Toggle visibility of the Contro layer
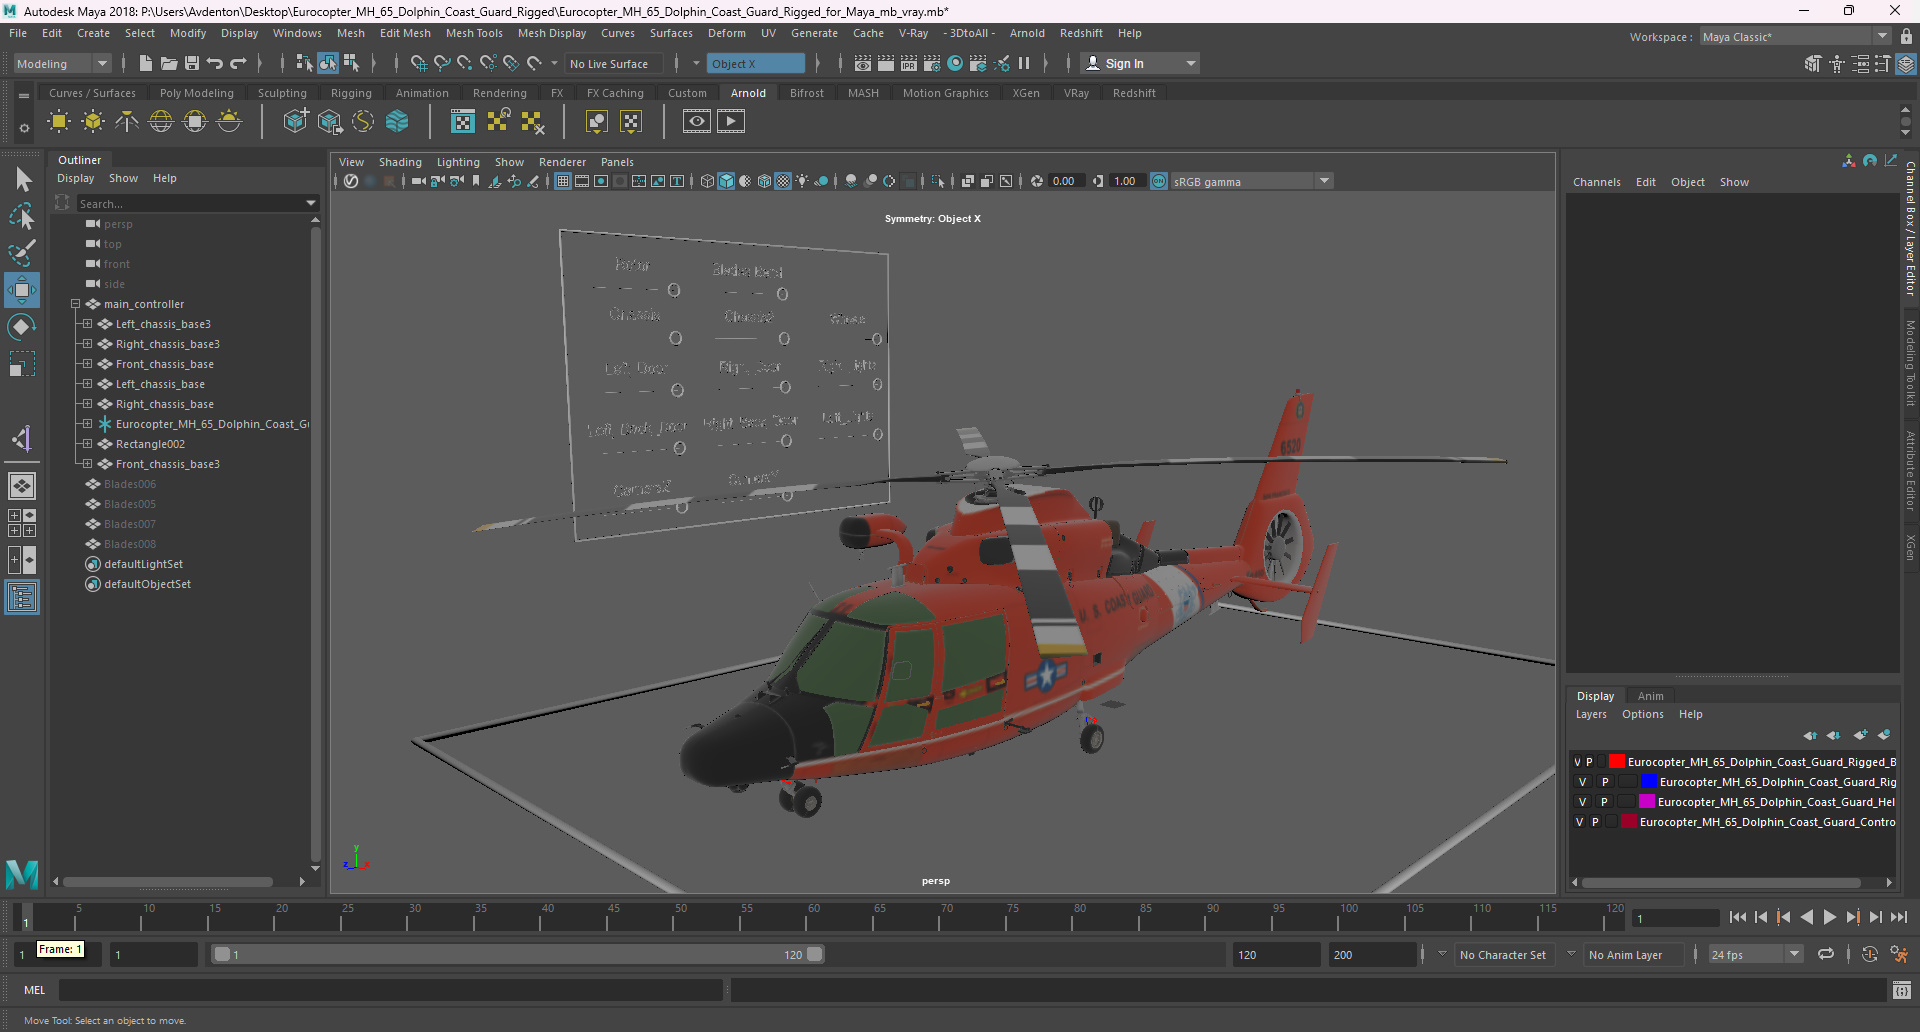This screenshot has width=1920, height=1032. 1579,822
